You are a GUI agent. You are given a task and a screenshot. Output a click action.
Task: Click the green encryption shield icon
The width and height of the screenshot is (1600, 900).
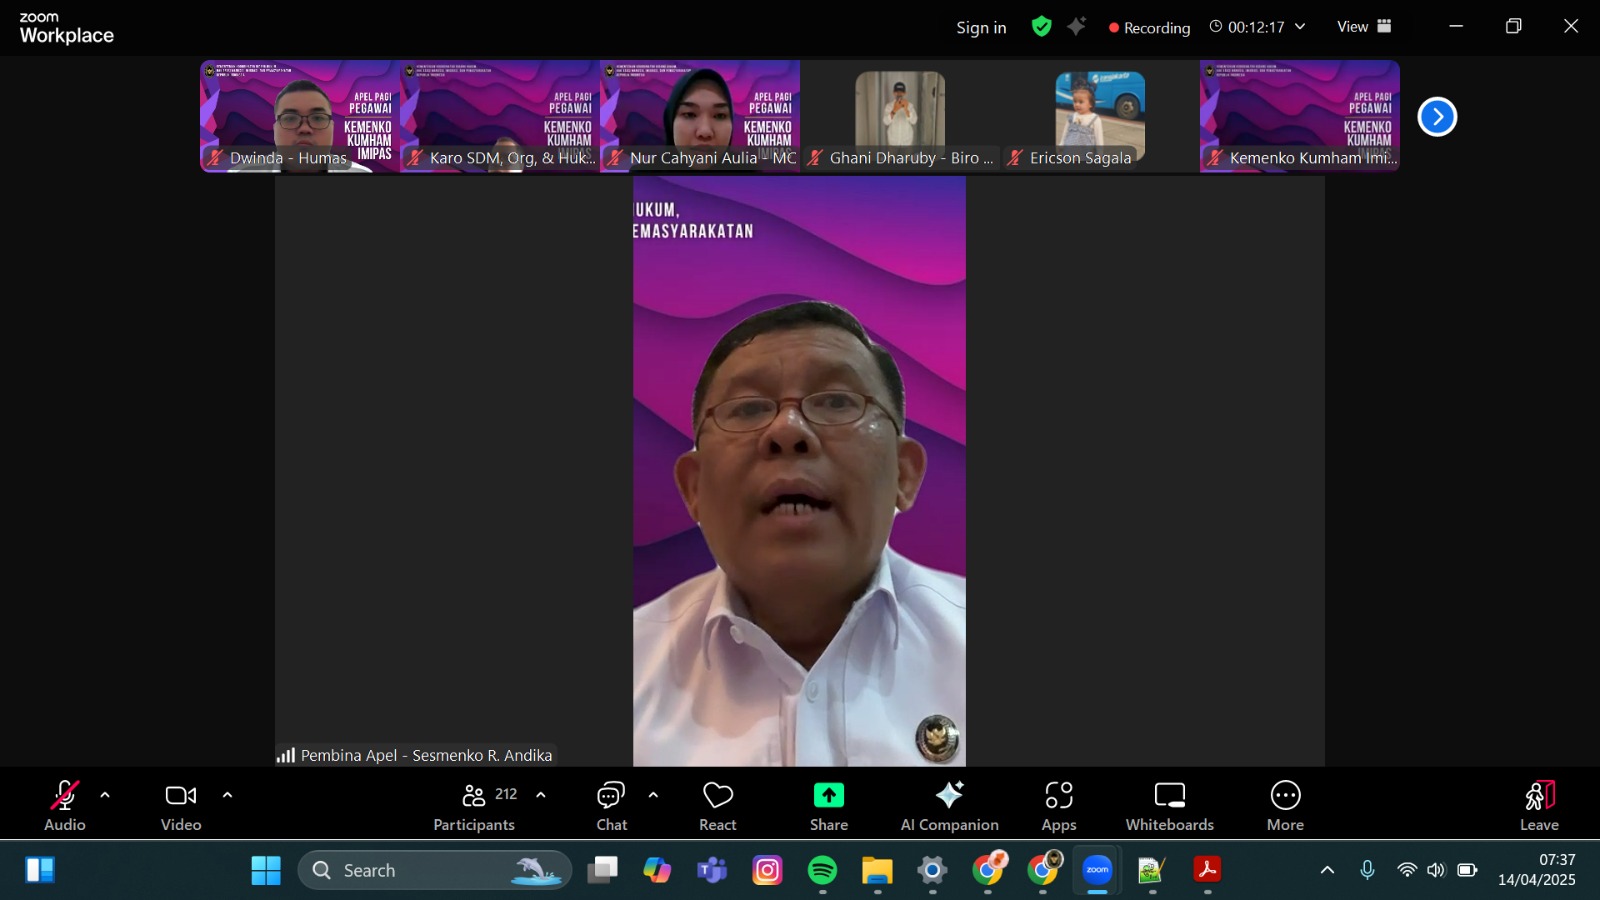tap(1041, 27)
